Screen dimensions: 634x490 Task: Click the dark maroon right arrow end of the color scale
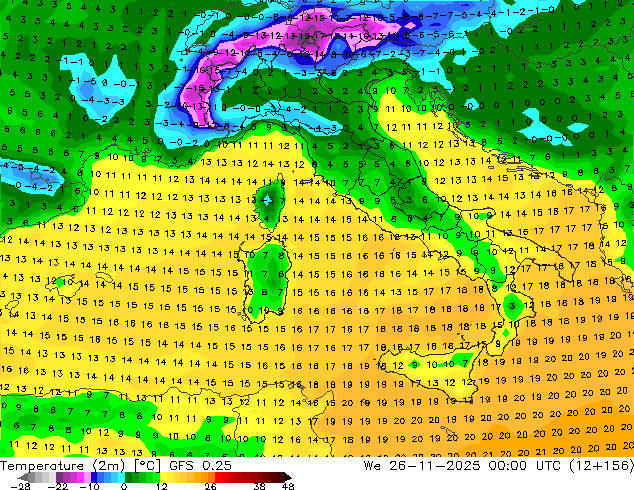pos(287,477)
